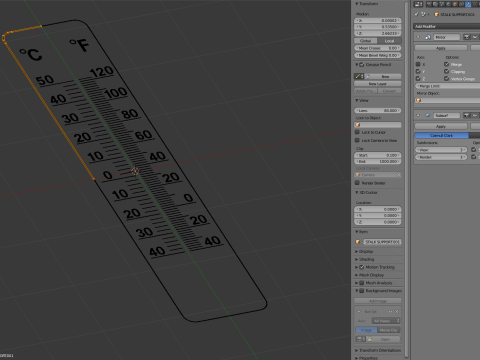Apply the Mirror modifier
480x360 pixels.
pyautogui.click(x=441, y=48)
